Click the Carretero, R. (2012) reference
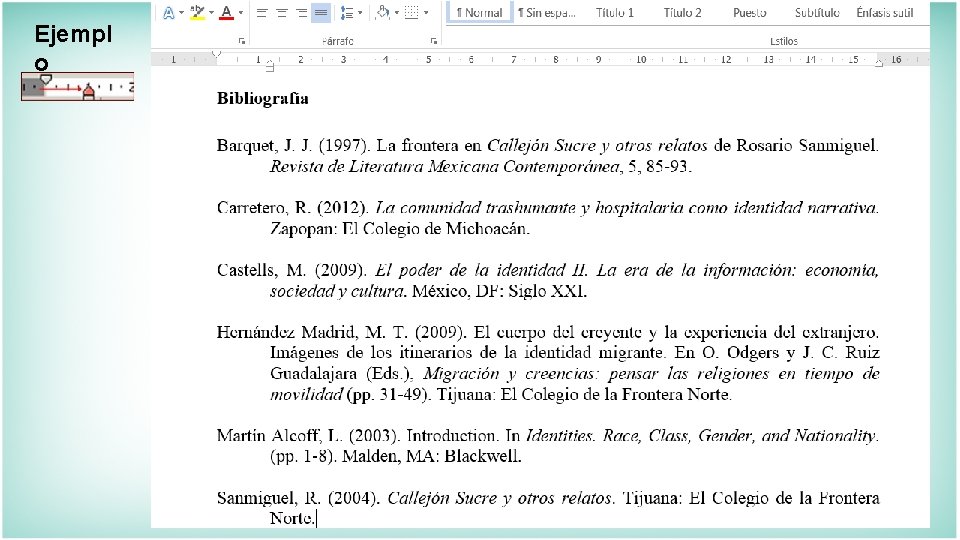Viewport: 960px width, 540px height. coord(548,218)
